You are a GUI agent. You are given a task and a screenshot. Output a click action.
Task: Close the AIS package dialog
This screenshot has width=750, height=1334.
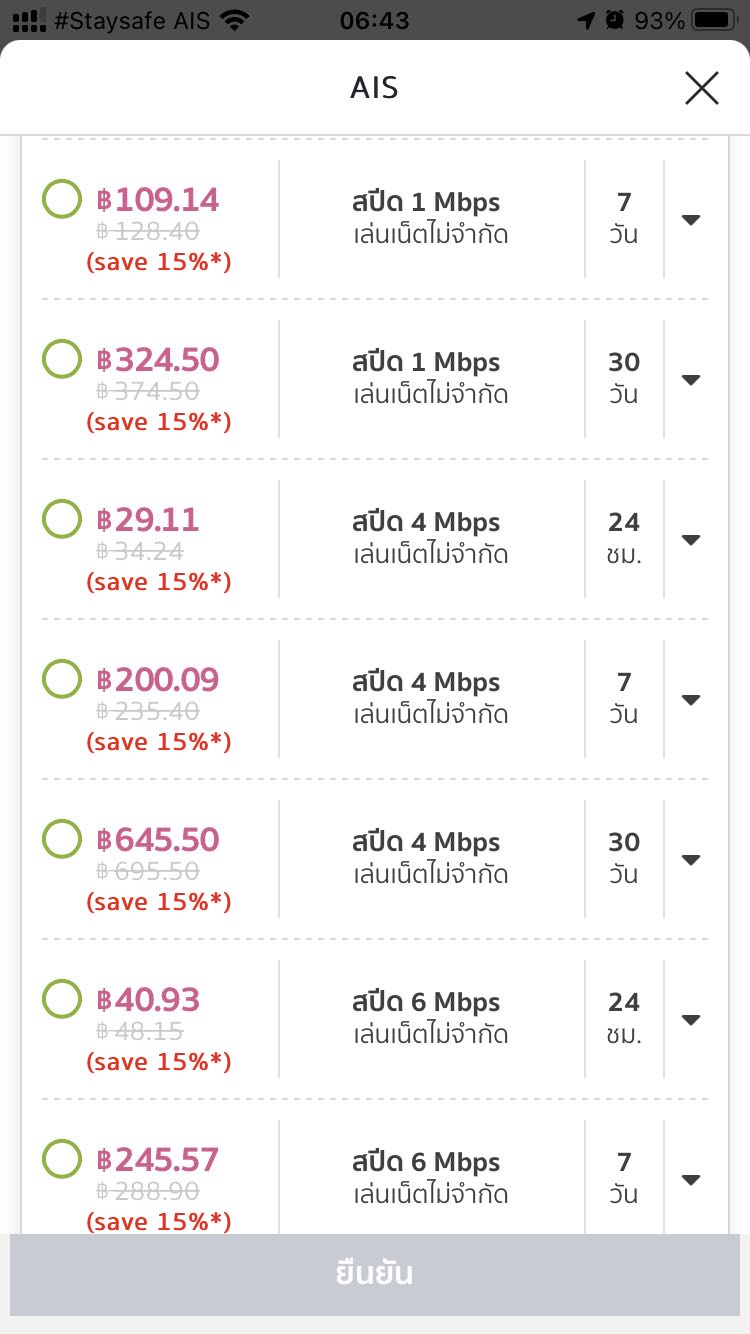tap(701, 88)
